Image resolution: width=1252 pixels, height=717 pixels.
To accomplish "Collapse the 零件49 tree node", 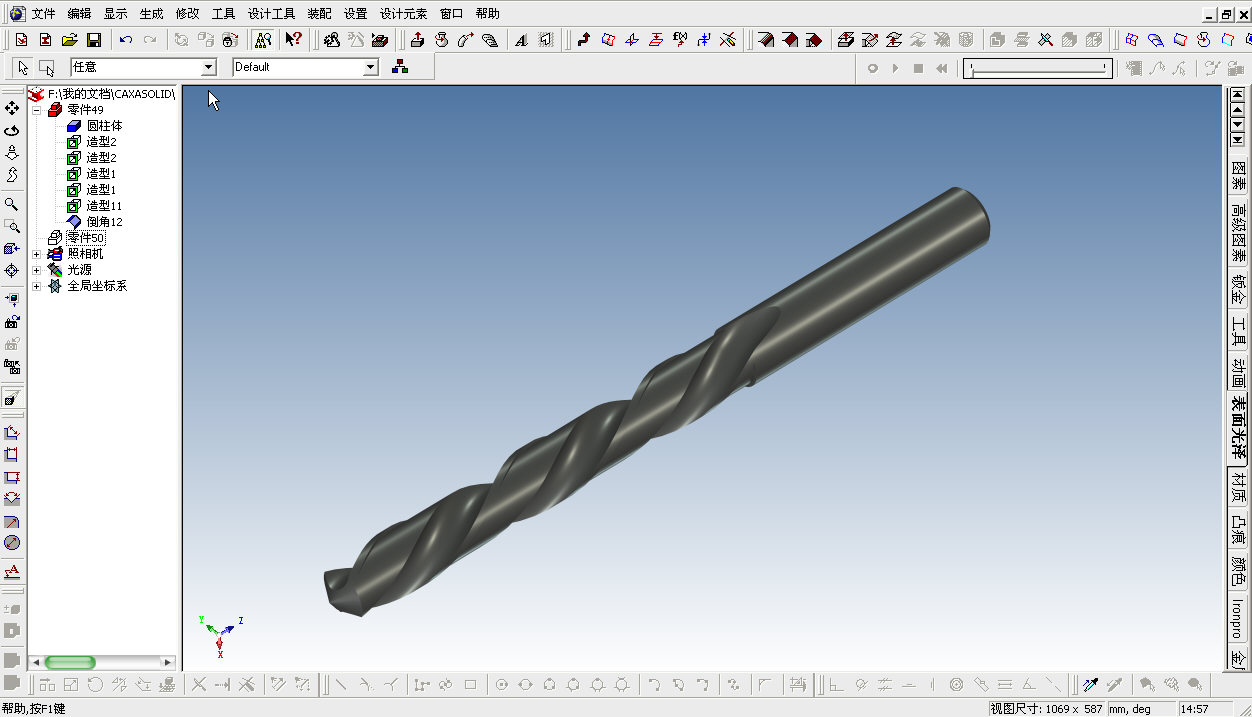I will point(36,110).
